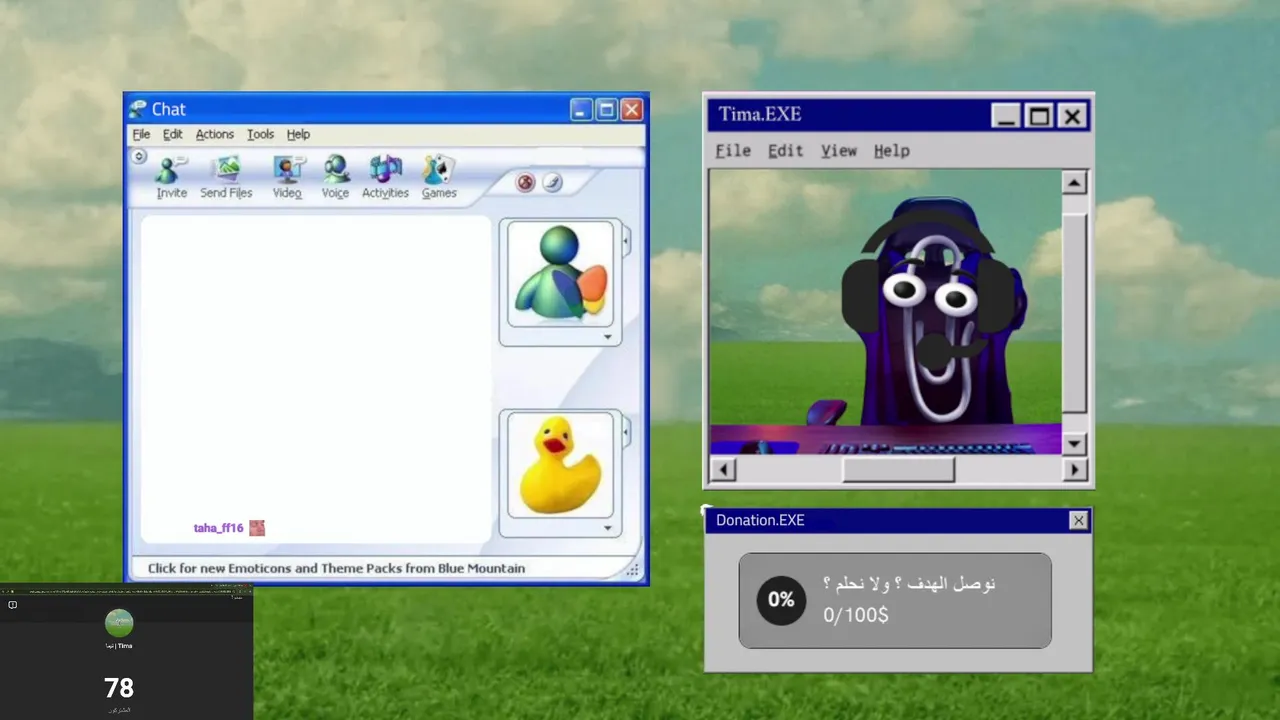The width and height of the screenshot is (1280, 720).
Task: Click the Chat window title bar text
Action: pos(169,109)
